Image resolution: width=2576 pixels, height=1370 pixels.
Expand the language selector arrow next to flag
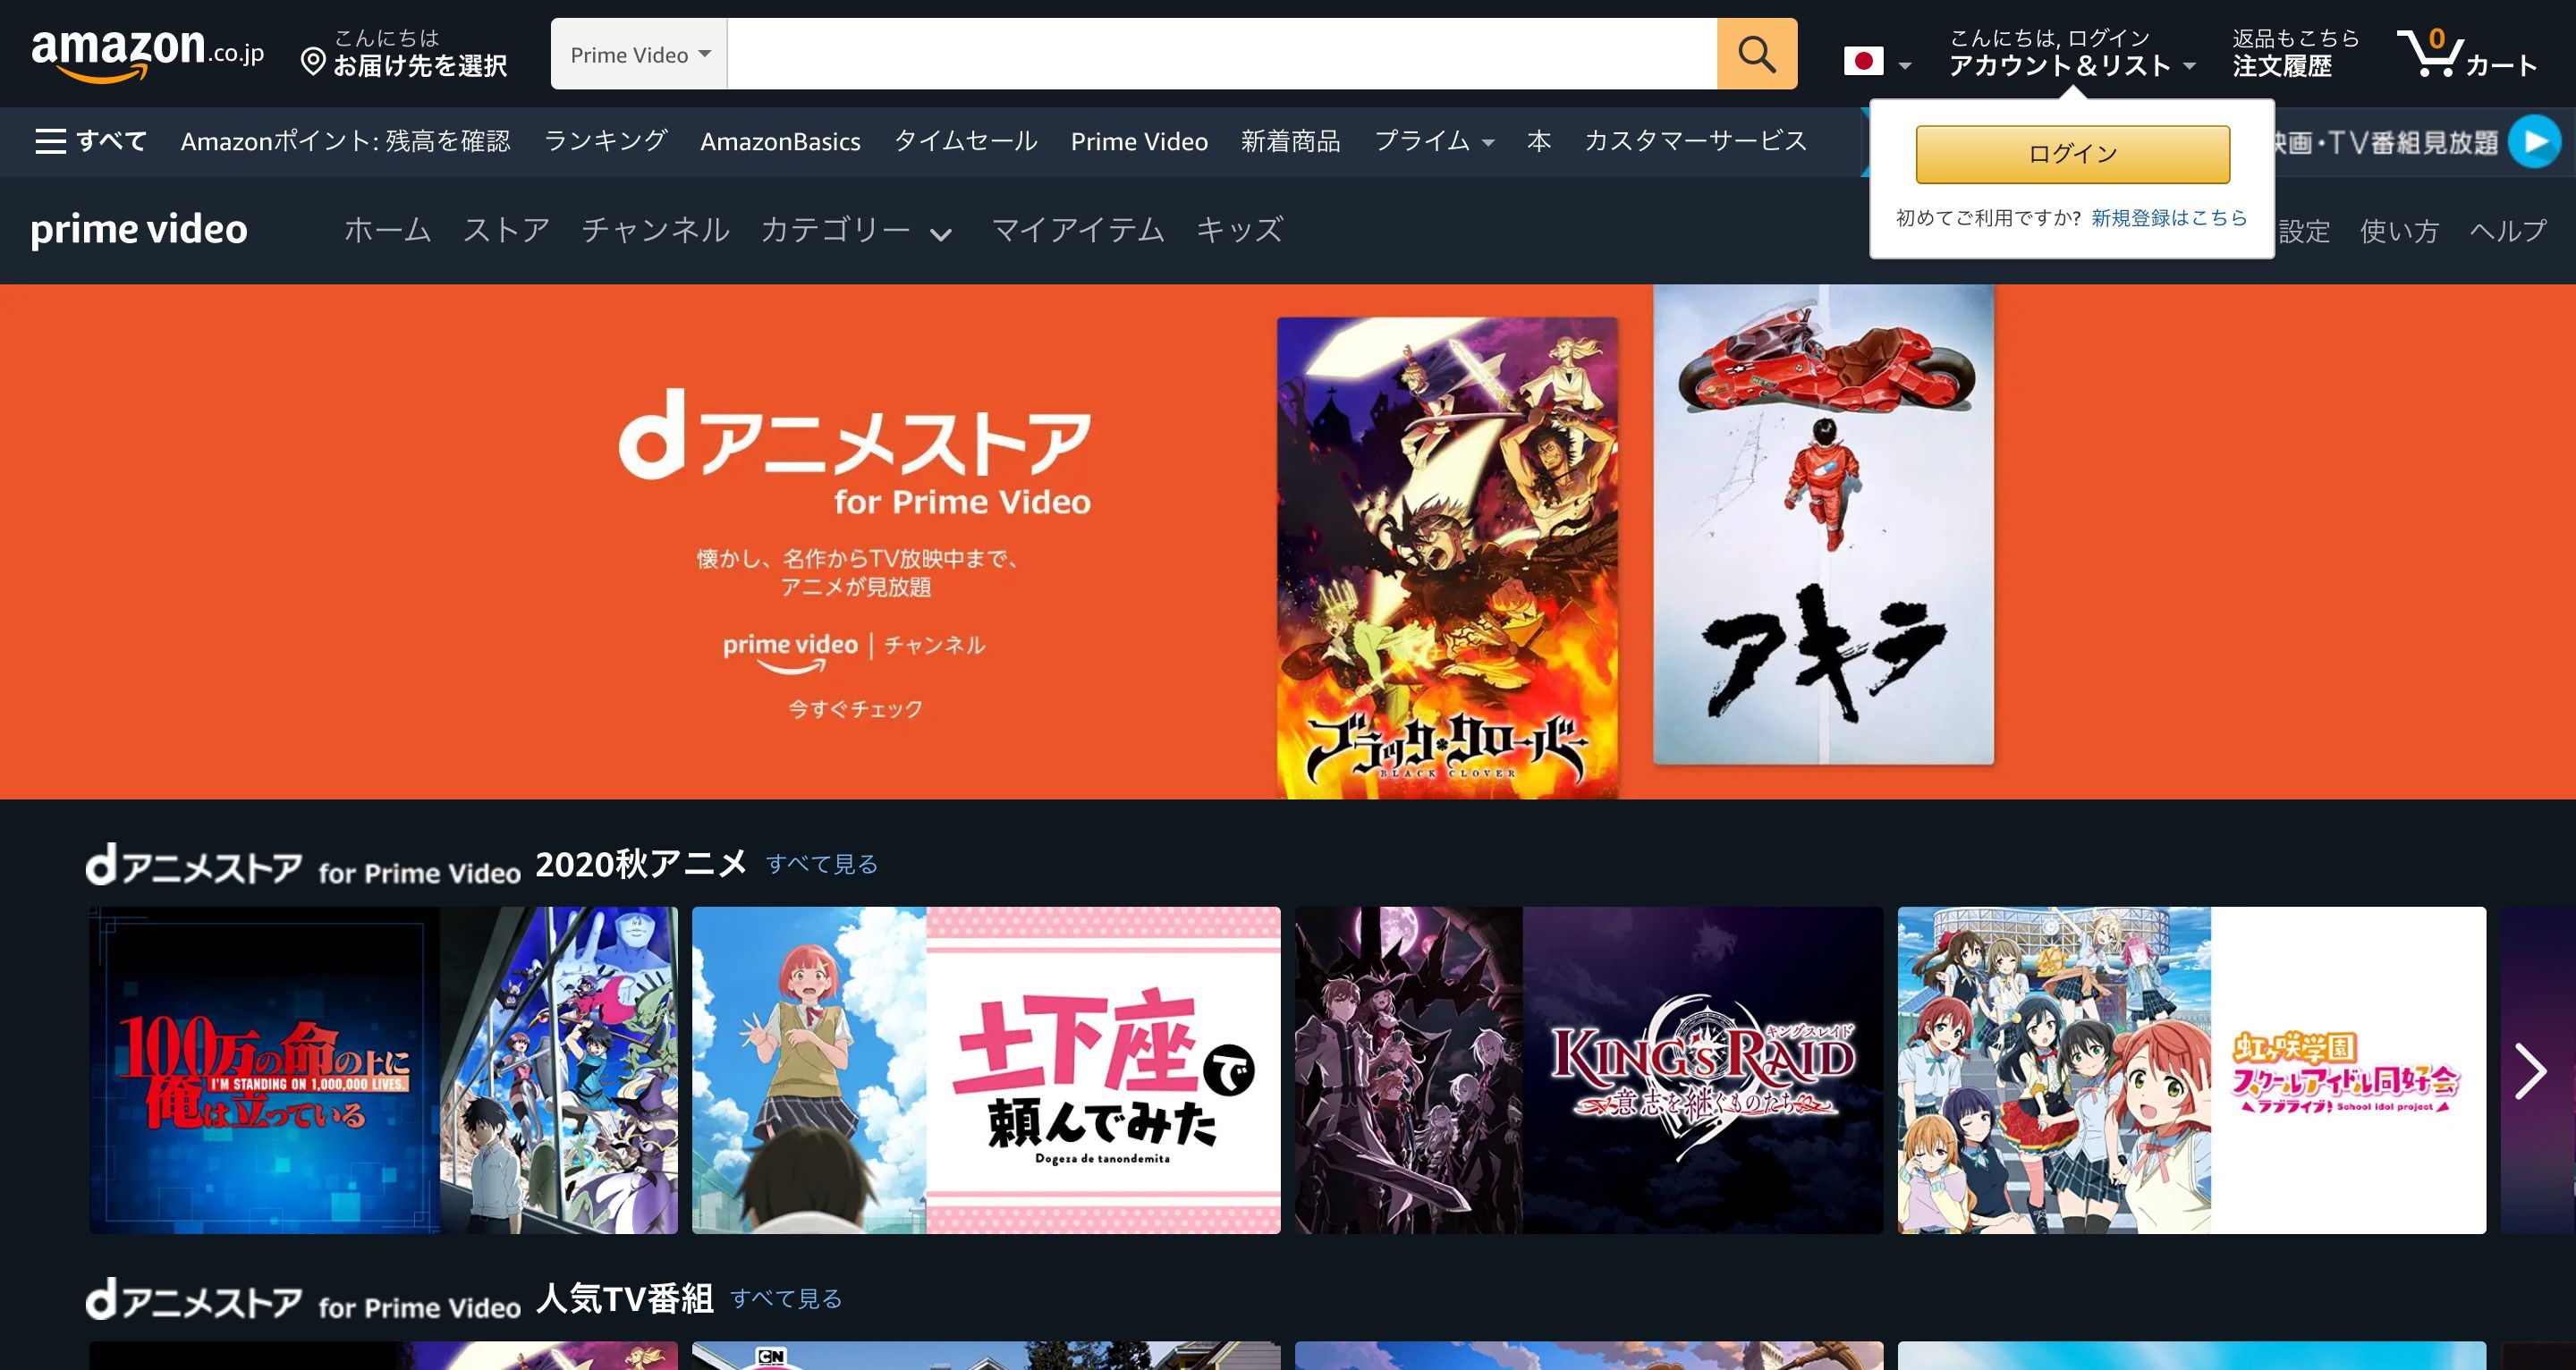(1904, 66)
